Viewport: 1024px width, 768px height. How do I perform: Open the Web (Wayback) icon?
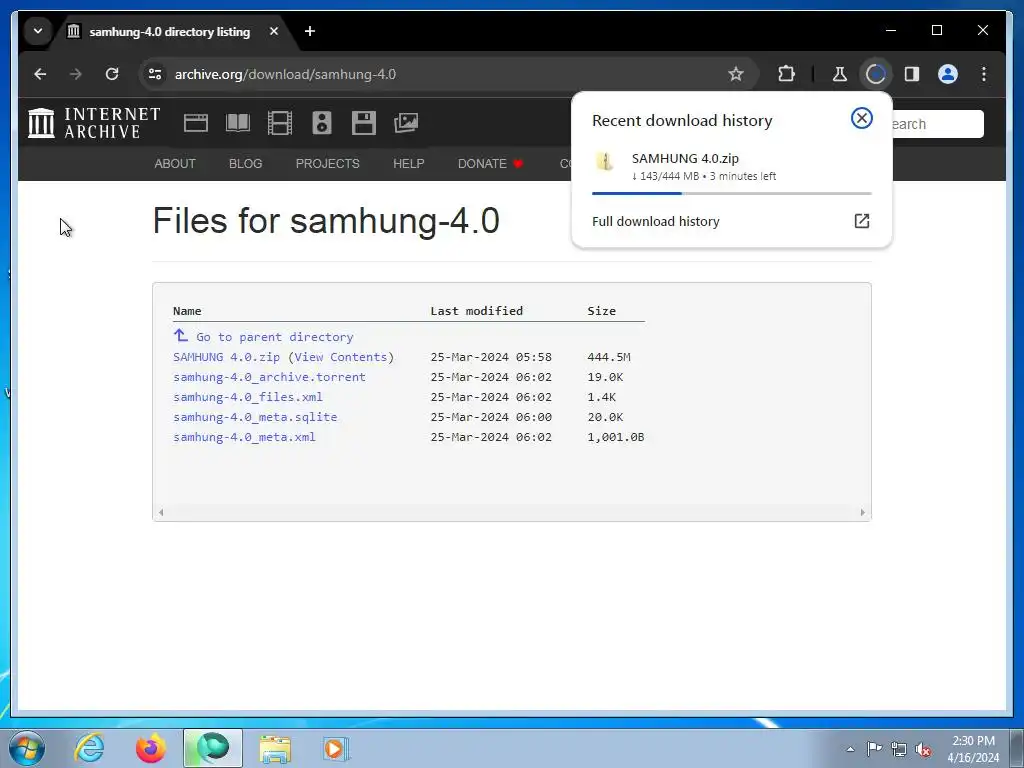tap(195, 123)
